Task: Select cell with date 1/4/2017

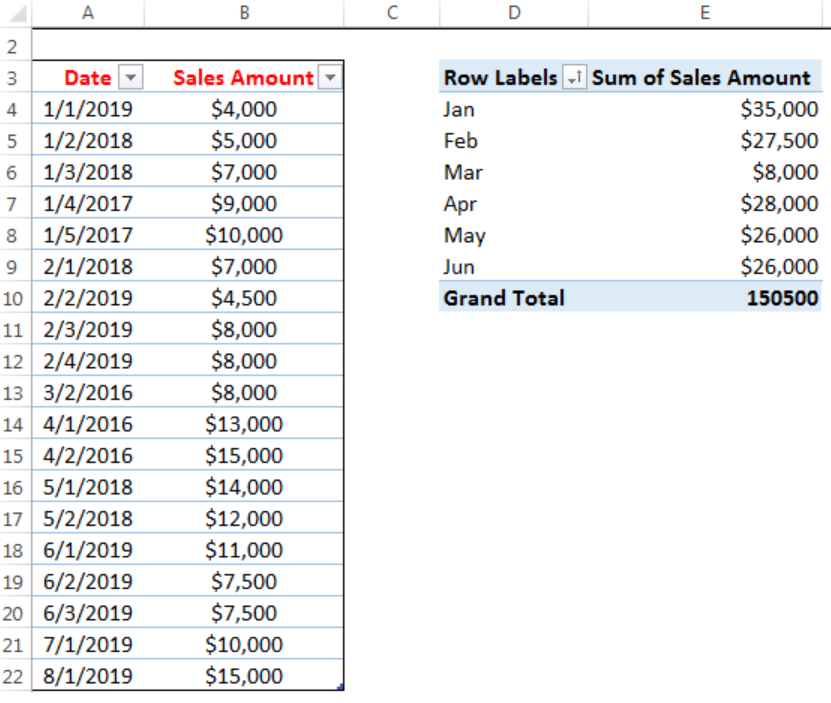Action: pyautogui.click(x=88, y=204)
